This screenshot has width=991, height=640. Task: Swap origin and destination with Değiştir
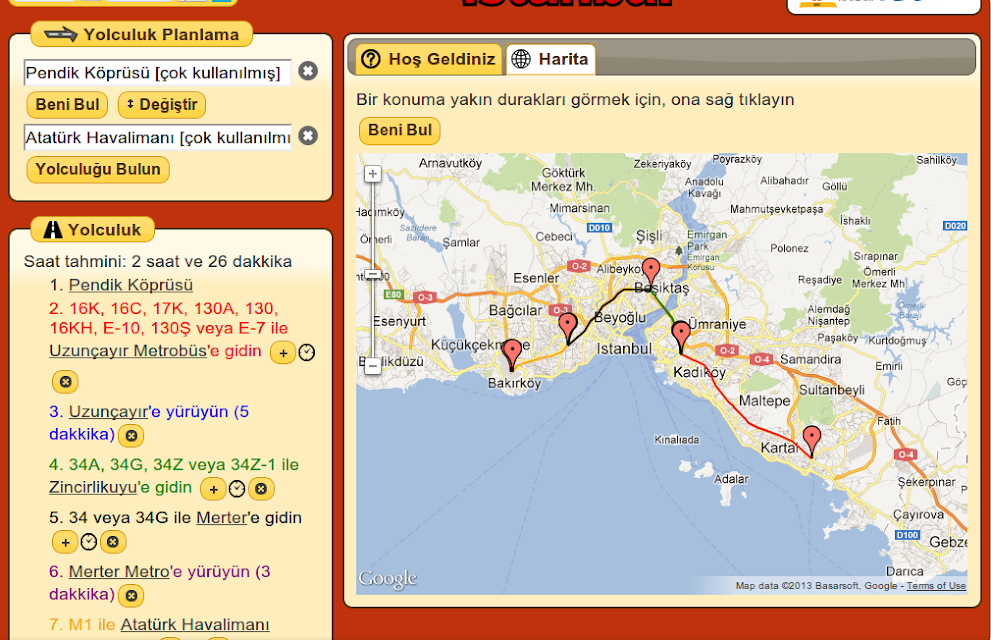162,104
